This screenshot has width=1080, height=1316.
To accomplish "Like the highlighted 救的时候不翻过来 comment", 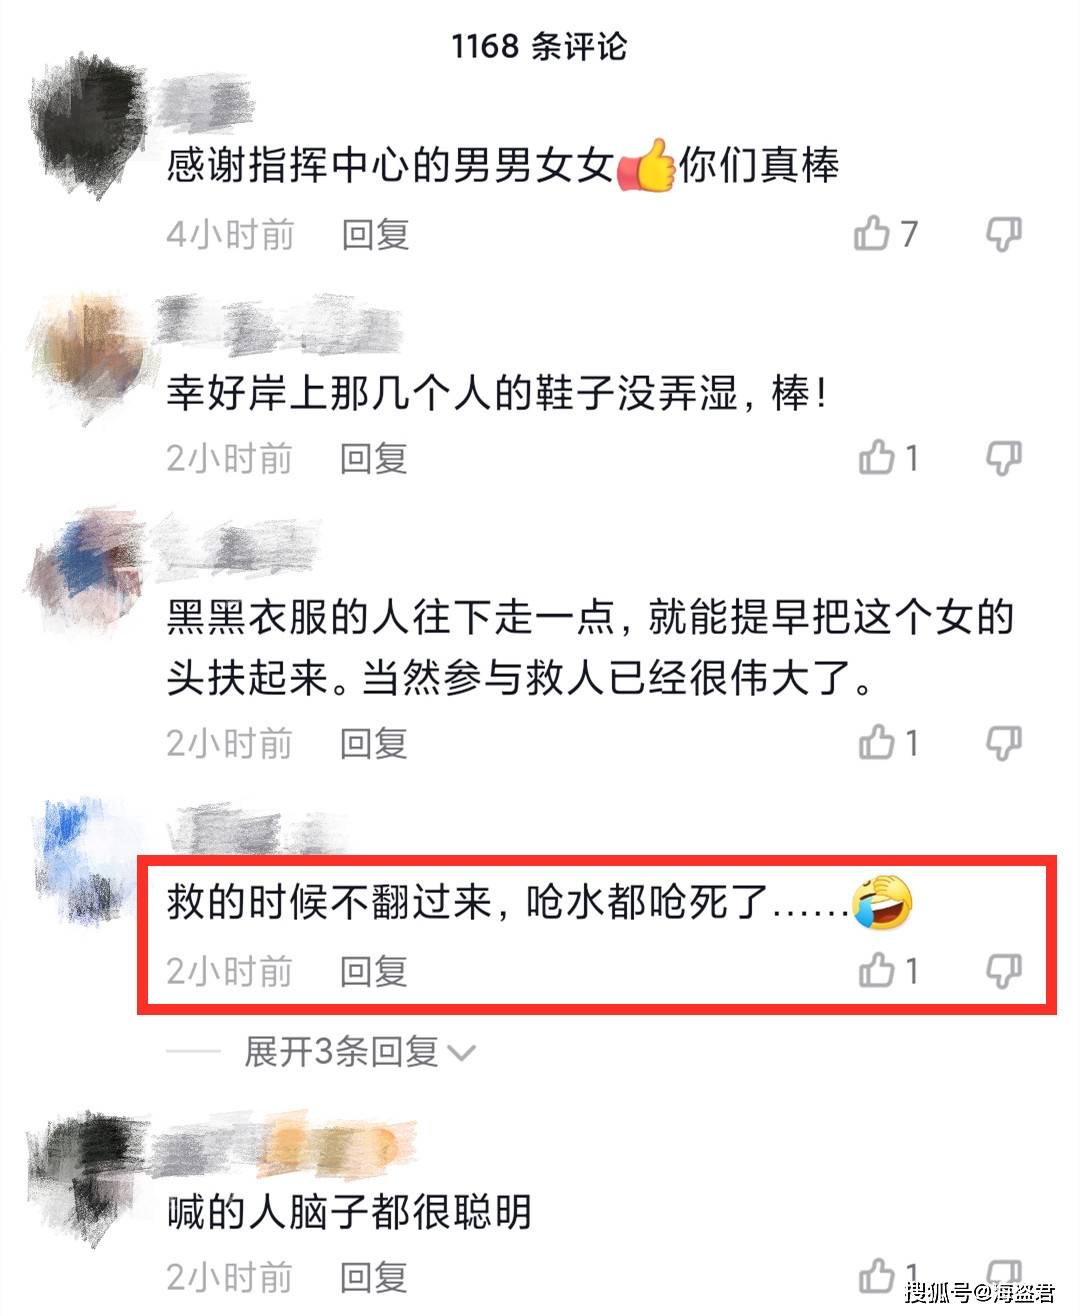I will 876,970.
